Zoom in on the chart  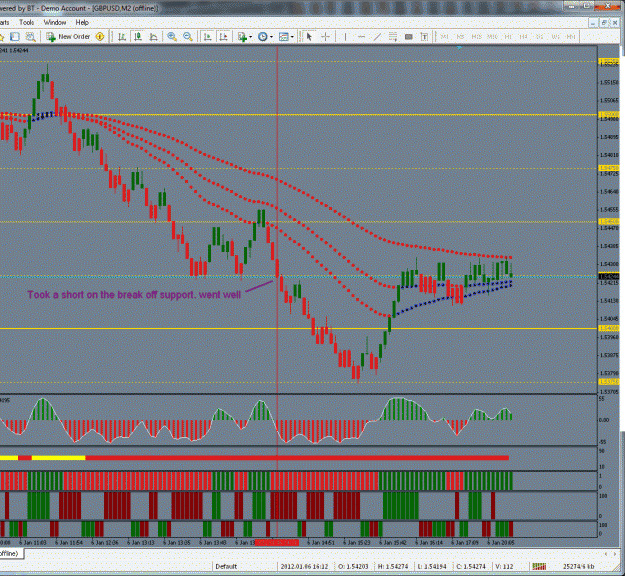tap(172, 37)
